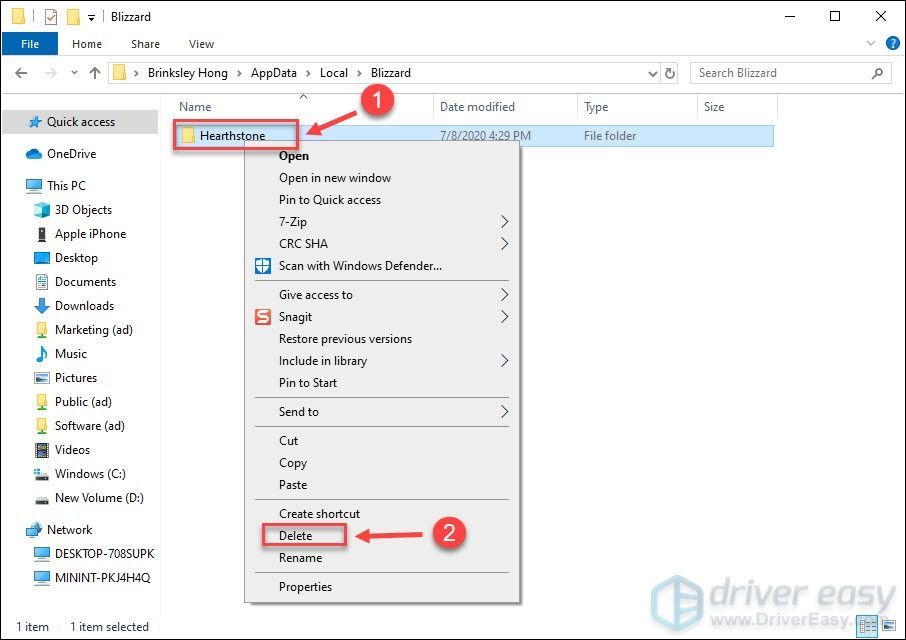Expand the Send to submenu

click(382, 412)
